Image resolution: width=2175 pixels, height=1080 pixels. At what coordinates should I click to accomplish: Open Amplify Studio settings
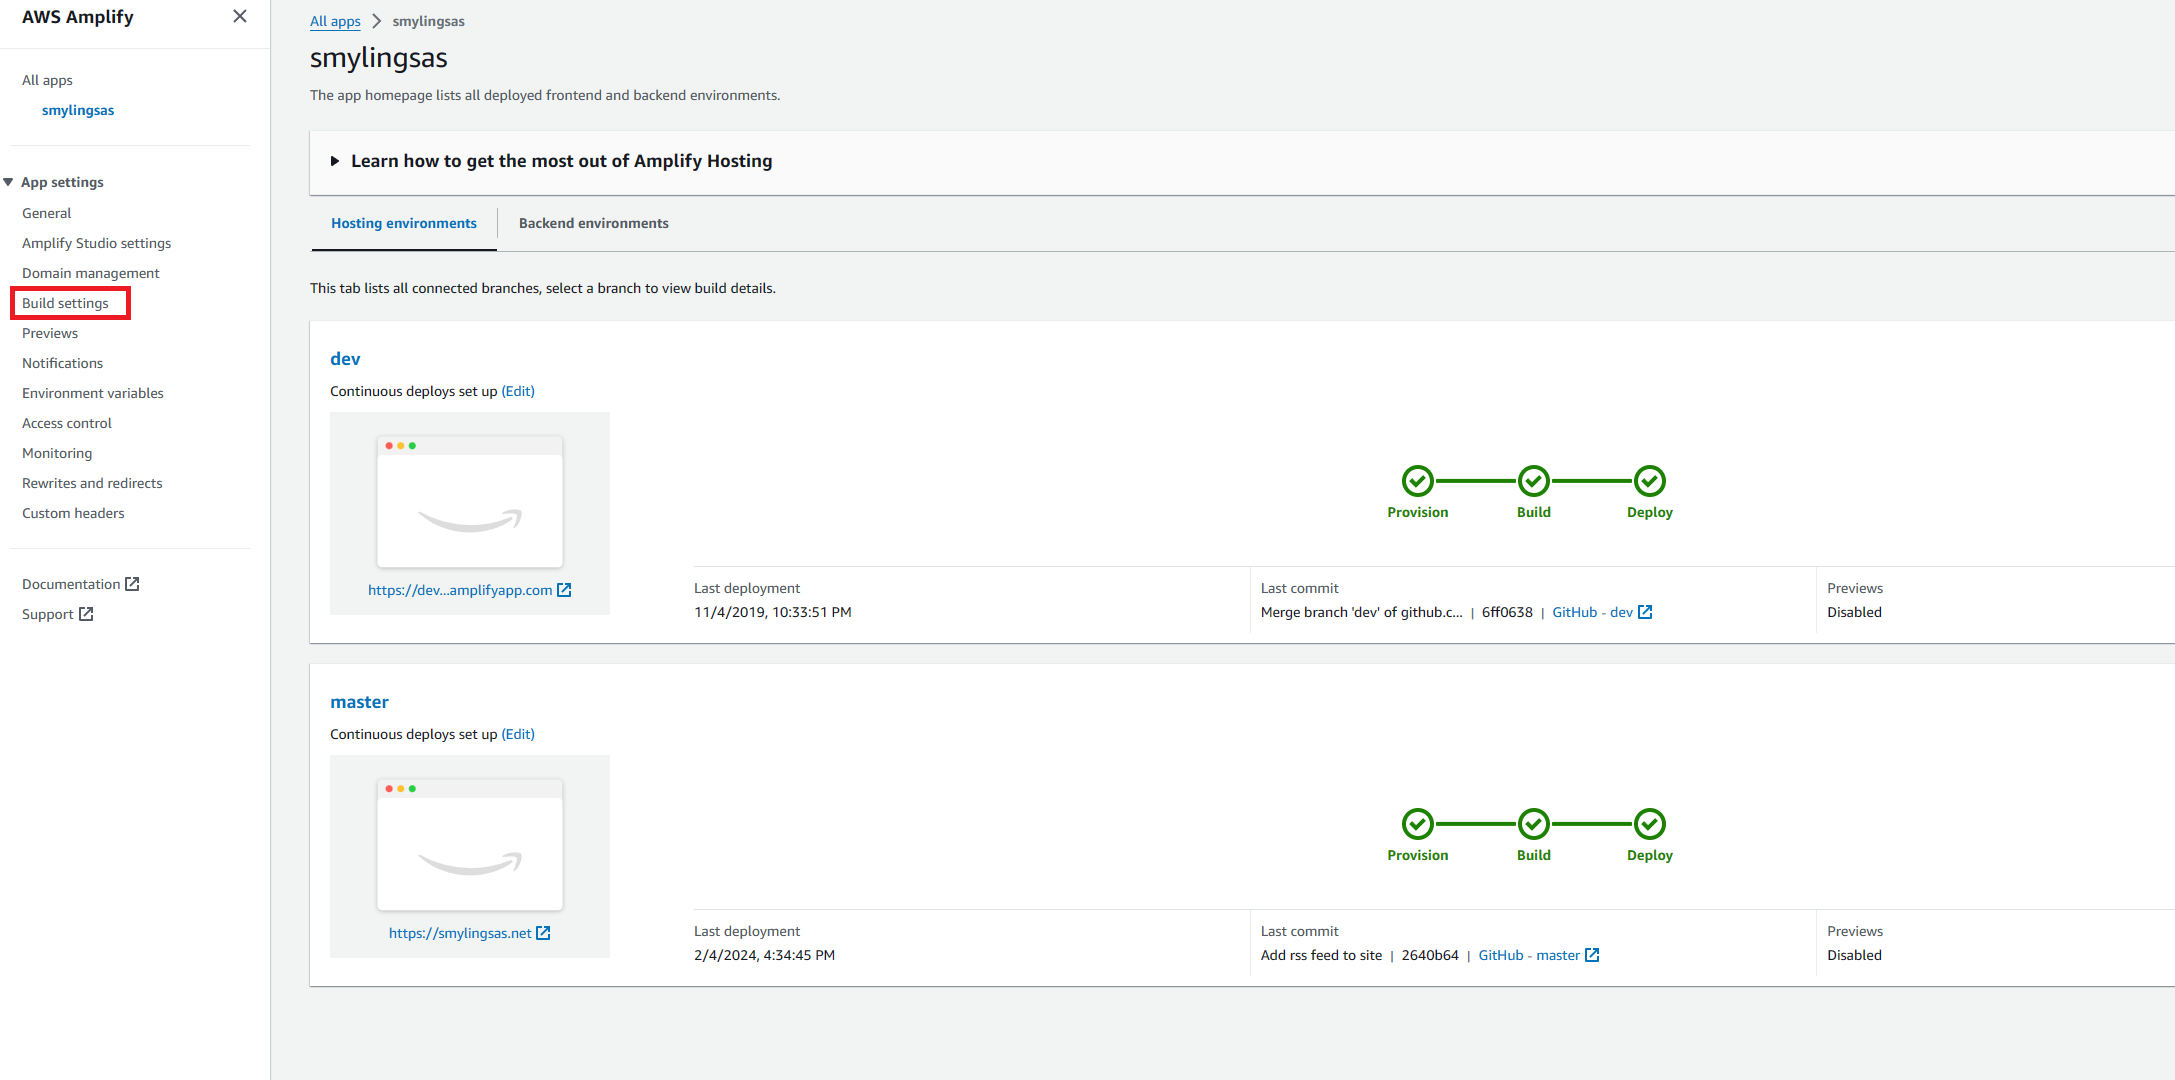click(97, 243)
